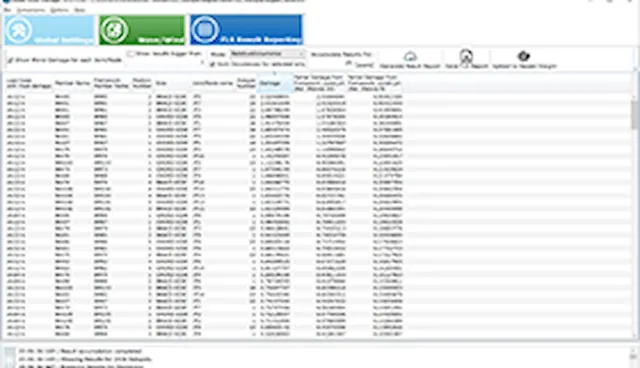Open the blue FLS Result Reporting tab
Viewport: 640px width, 368px height.
246,30
